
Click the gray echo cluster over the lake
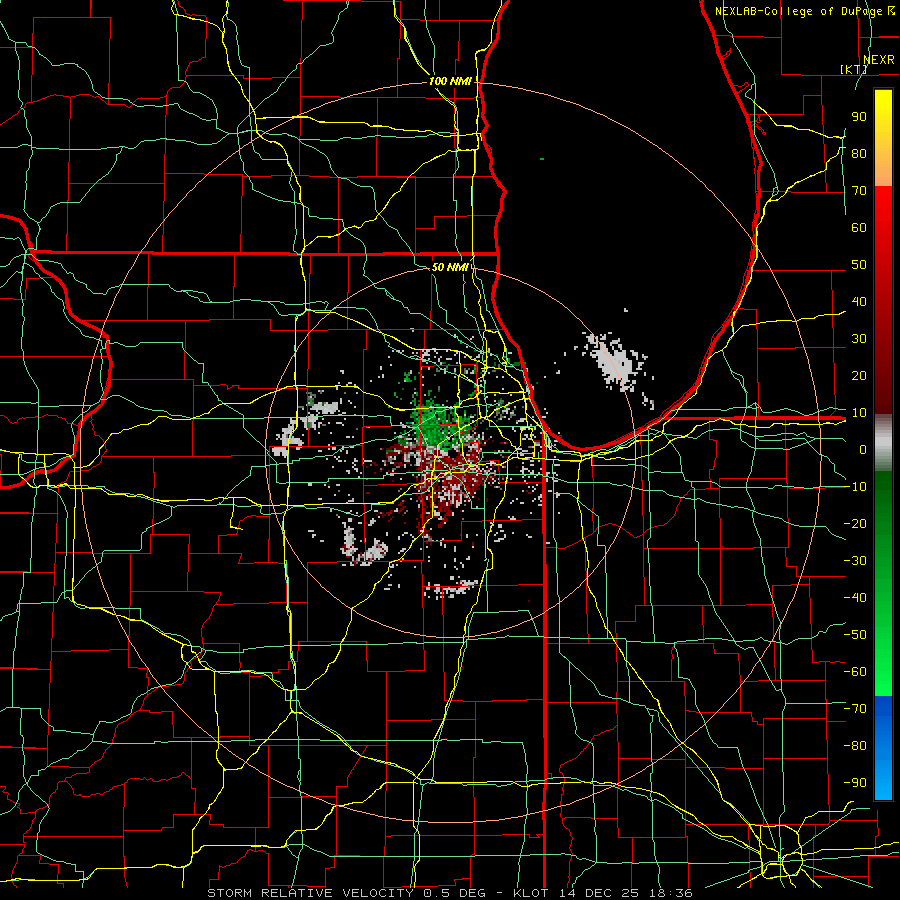click(617, 362)
